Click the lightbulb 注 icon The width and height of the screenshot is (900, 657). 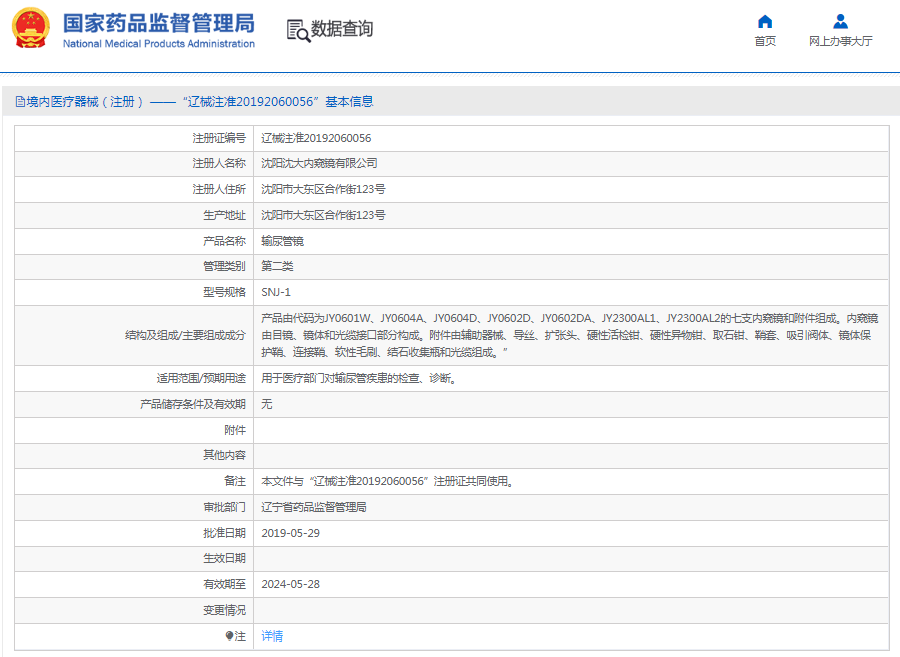229,636
